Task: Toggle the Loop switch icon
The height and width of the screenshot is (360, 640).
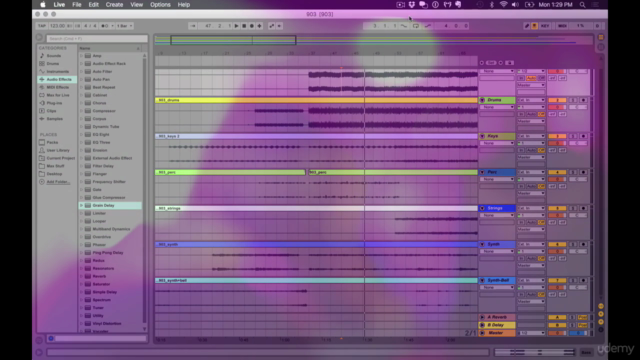Action: point(416,26)
